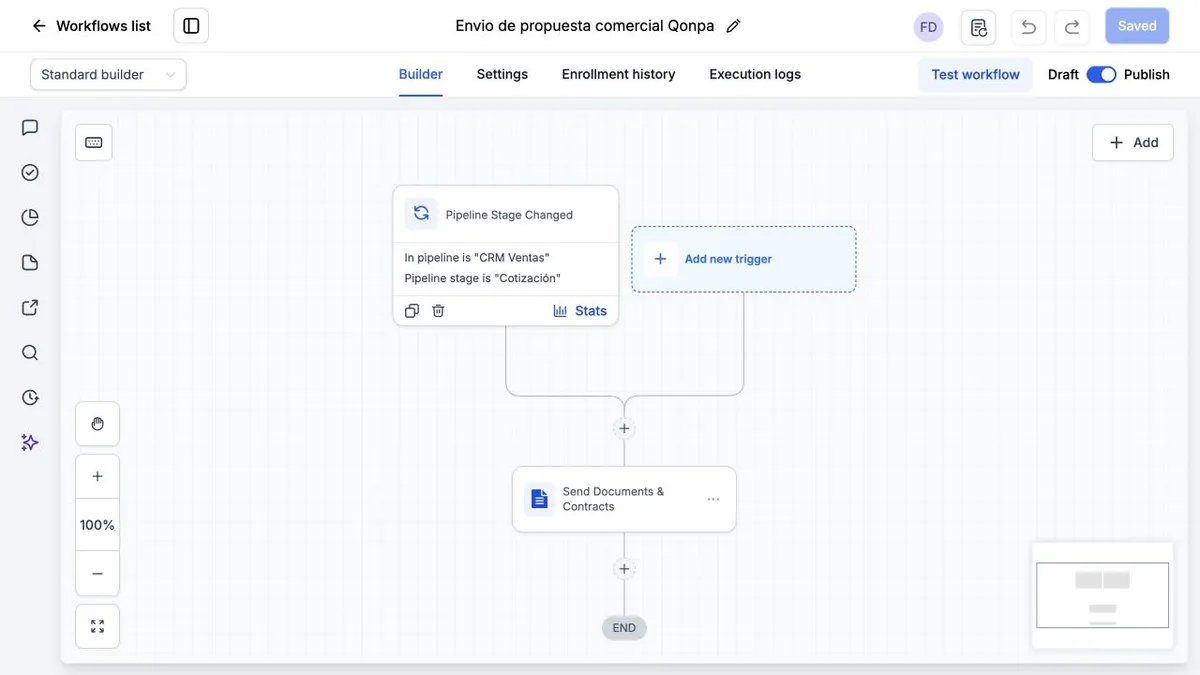The image size is (1200, 675).
Task: Open the Execution logs tab
Action: tap(755, 74)
